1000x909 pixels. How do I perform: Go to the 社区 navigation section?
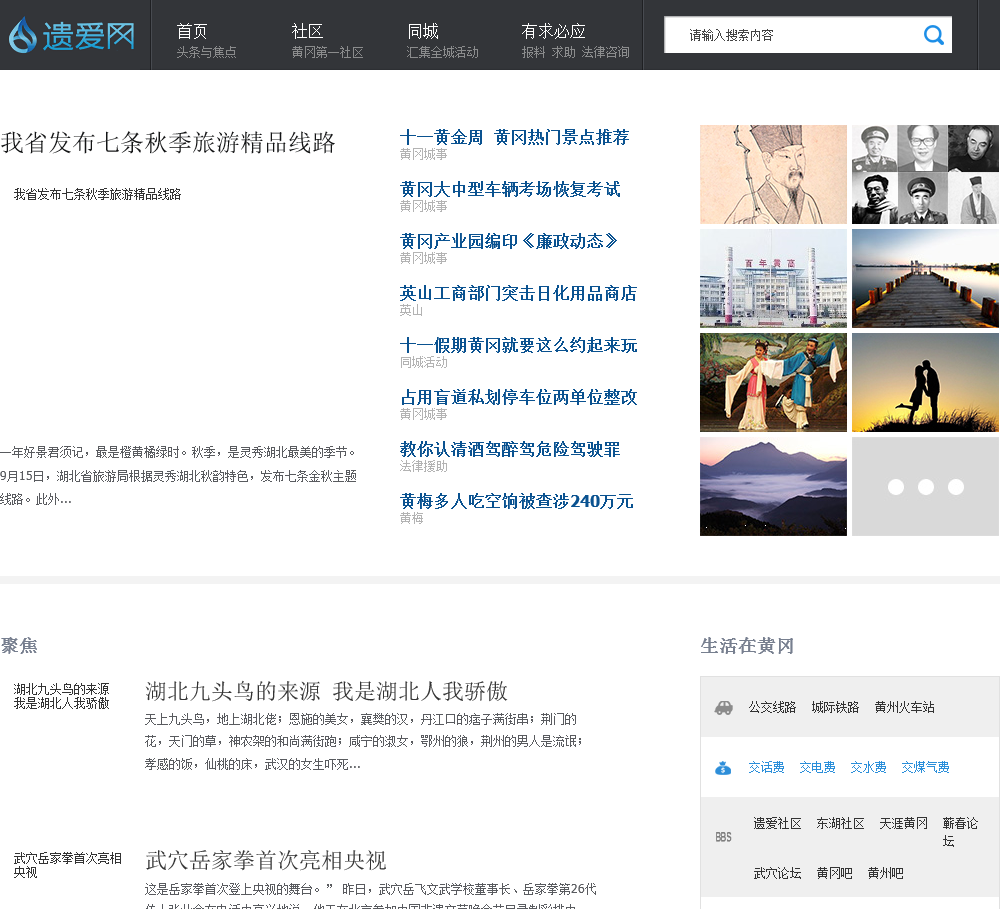point(307,31)
